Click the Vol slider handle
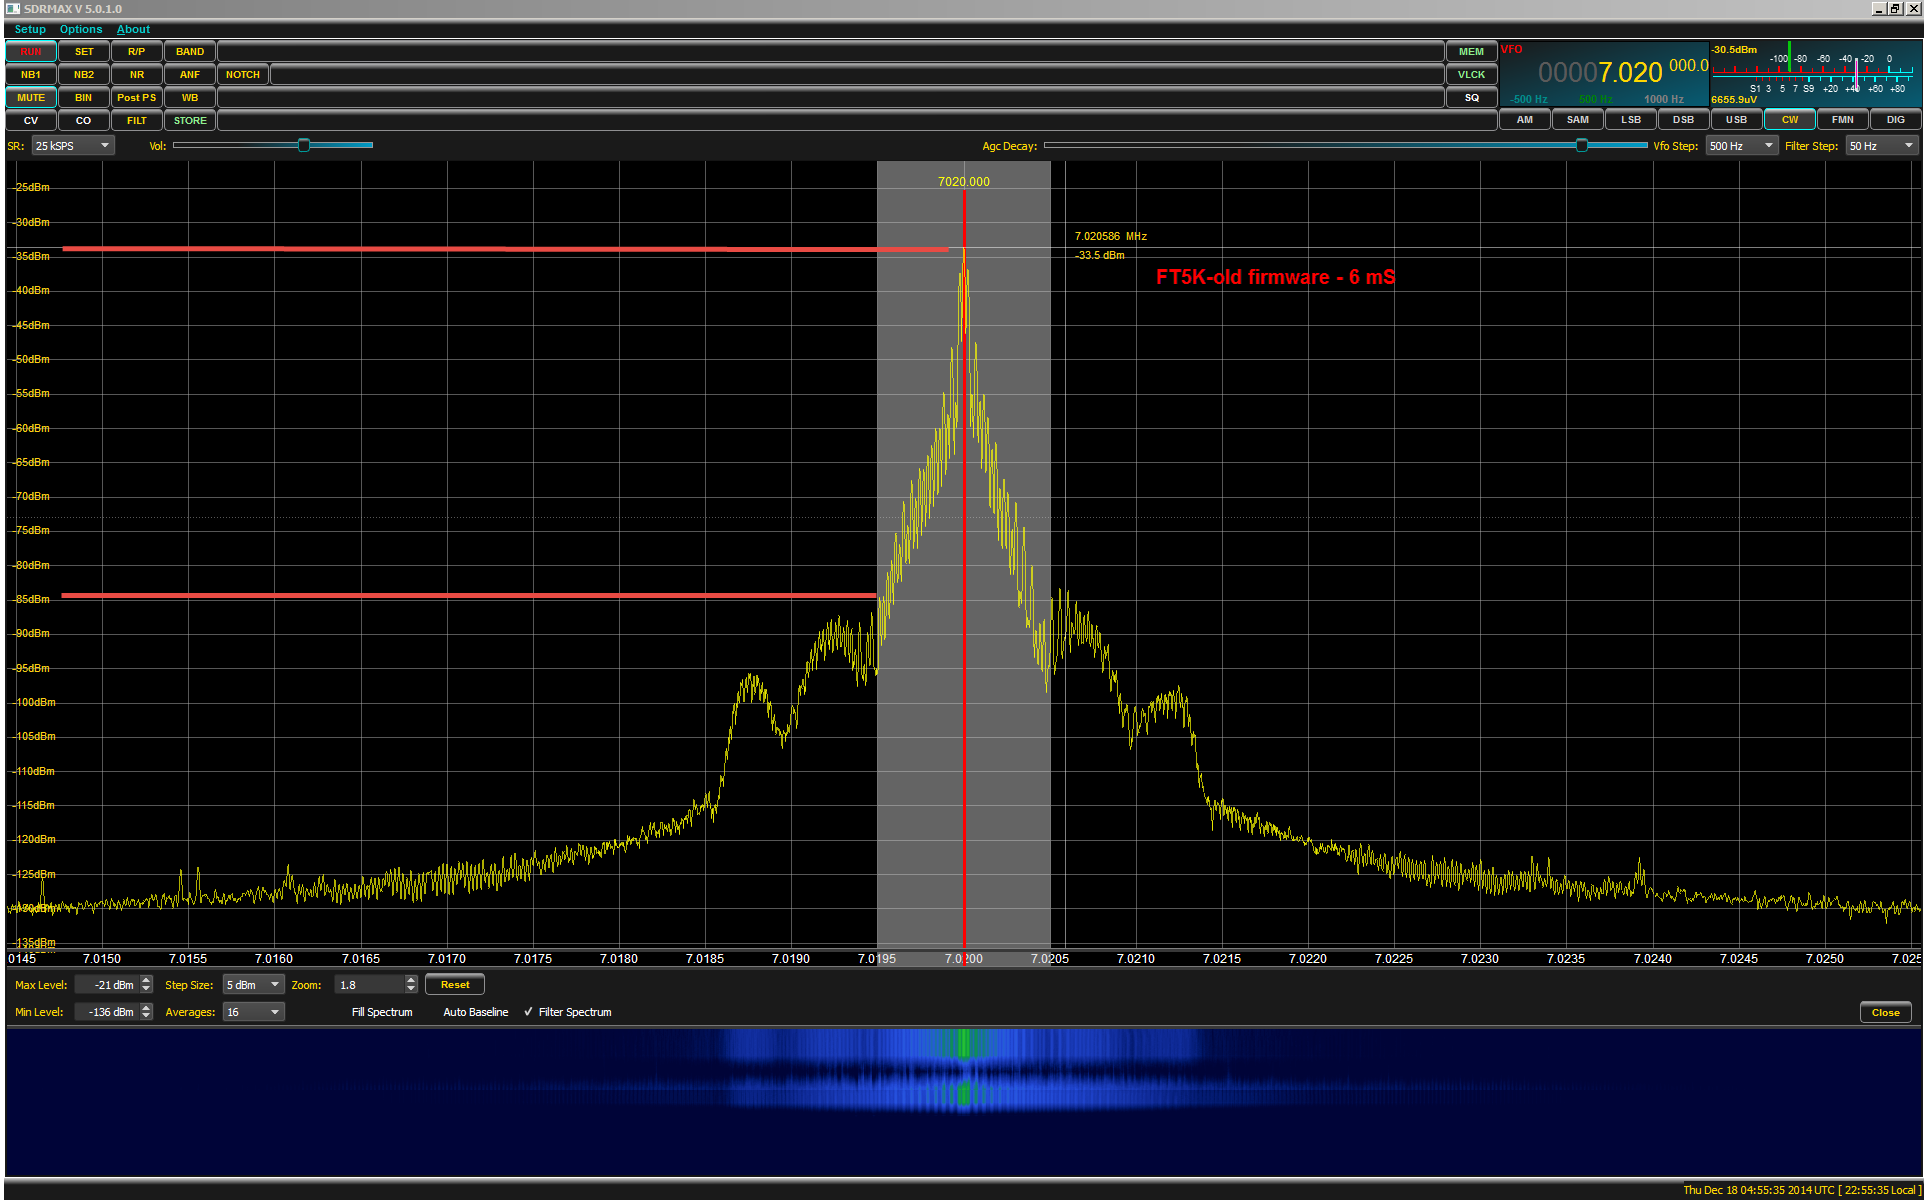 [304, 146]
